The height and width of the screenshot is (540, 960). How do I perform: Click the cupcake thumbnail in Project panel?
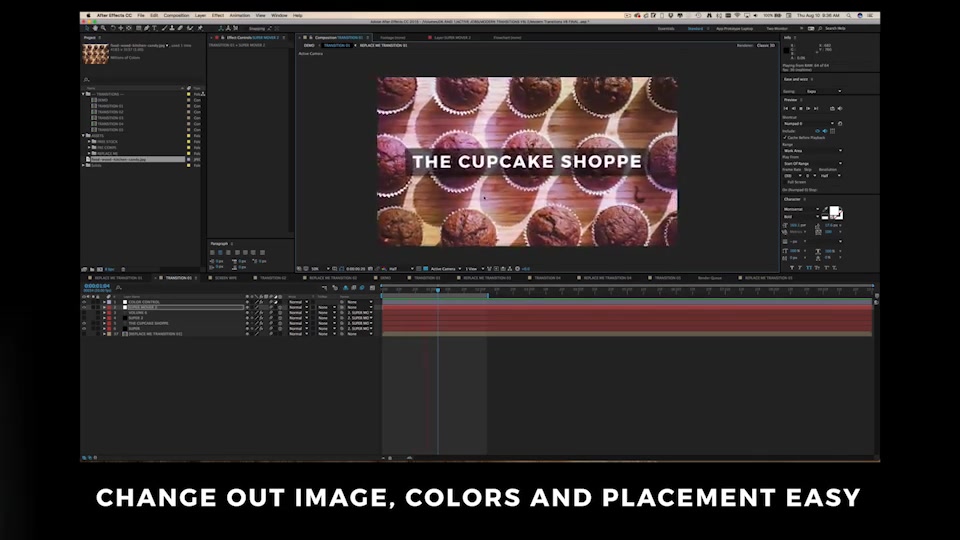(x=96, y=53)
